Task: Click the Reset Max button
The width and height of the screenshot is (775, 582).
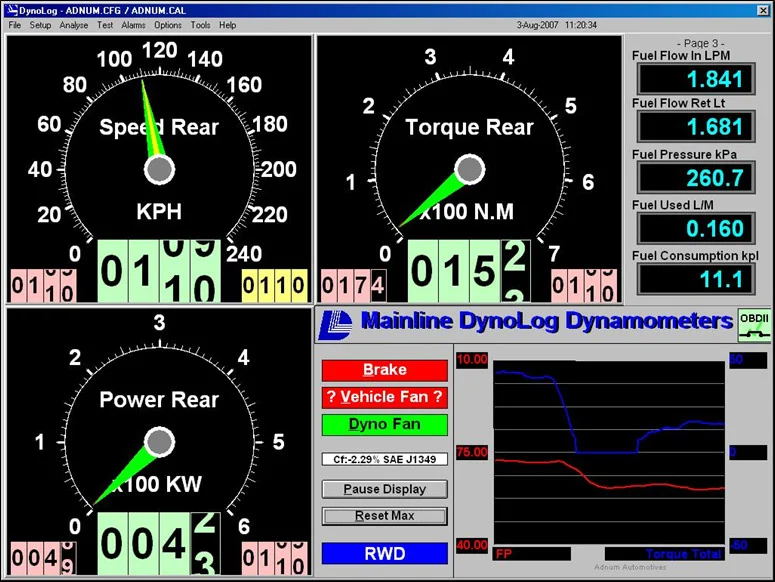Action: coord(385,516)
